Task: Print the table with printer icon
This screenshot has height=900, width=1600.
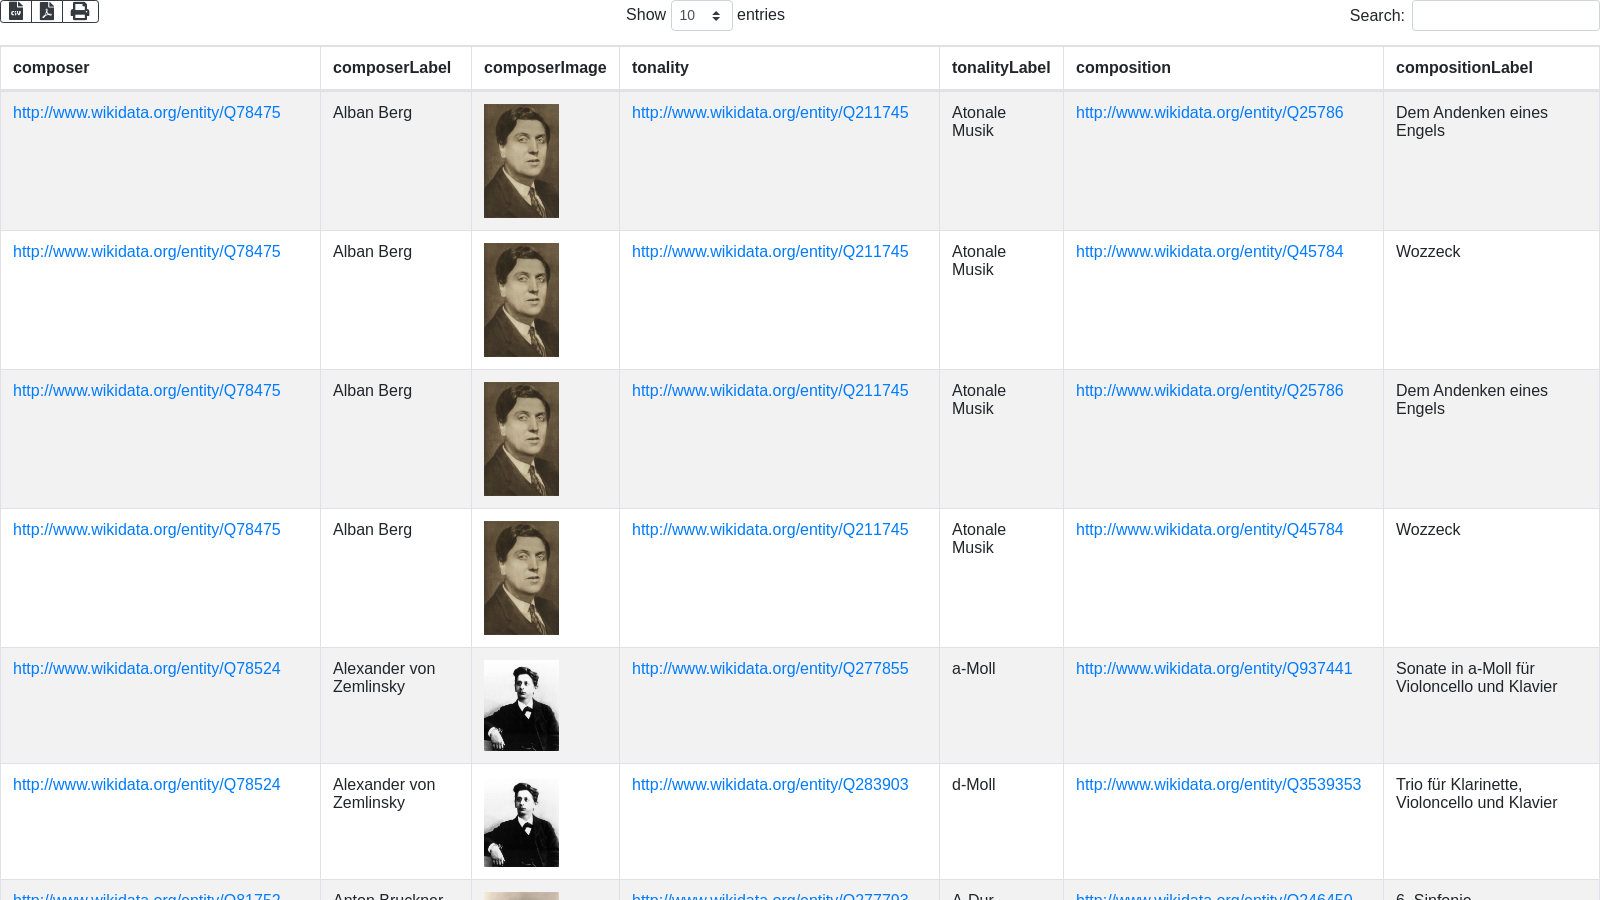Action: (80, 11)
